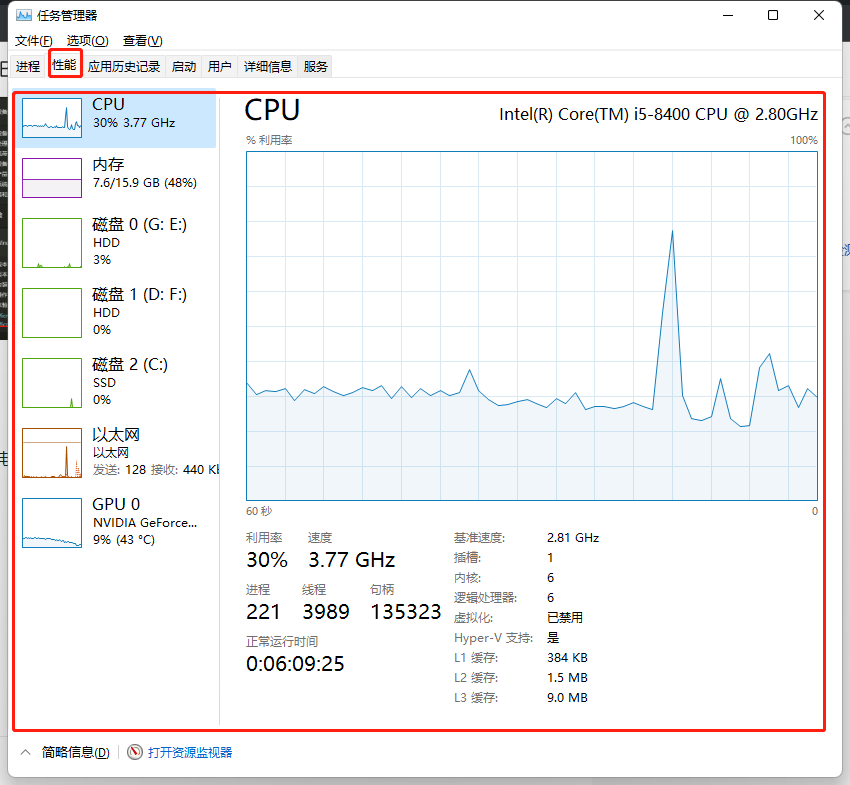Image resolution: width=850 pixels, height=785 pixels.
Task: Switch to the 进程 tab
Action: pos(28,66)
